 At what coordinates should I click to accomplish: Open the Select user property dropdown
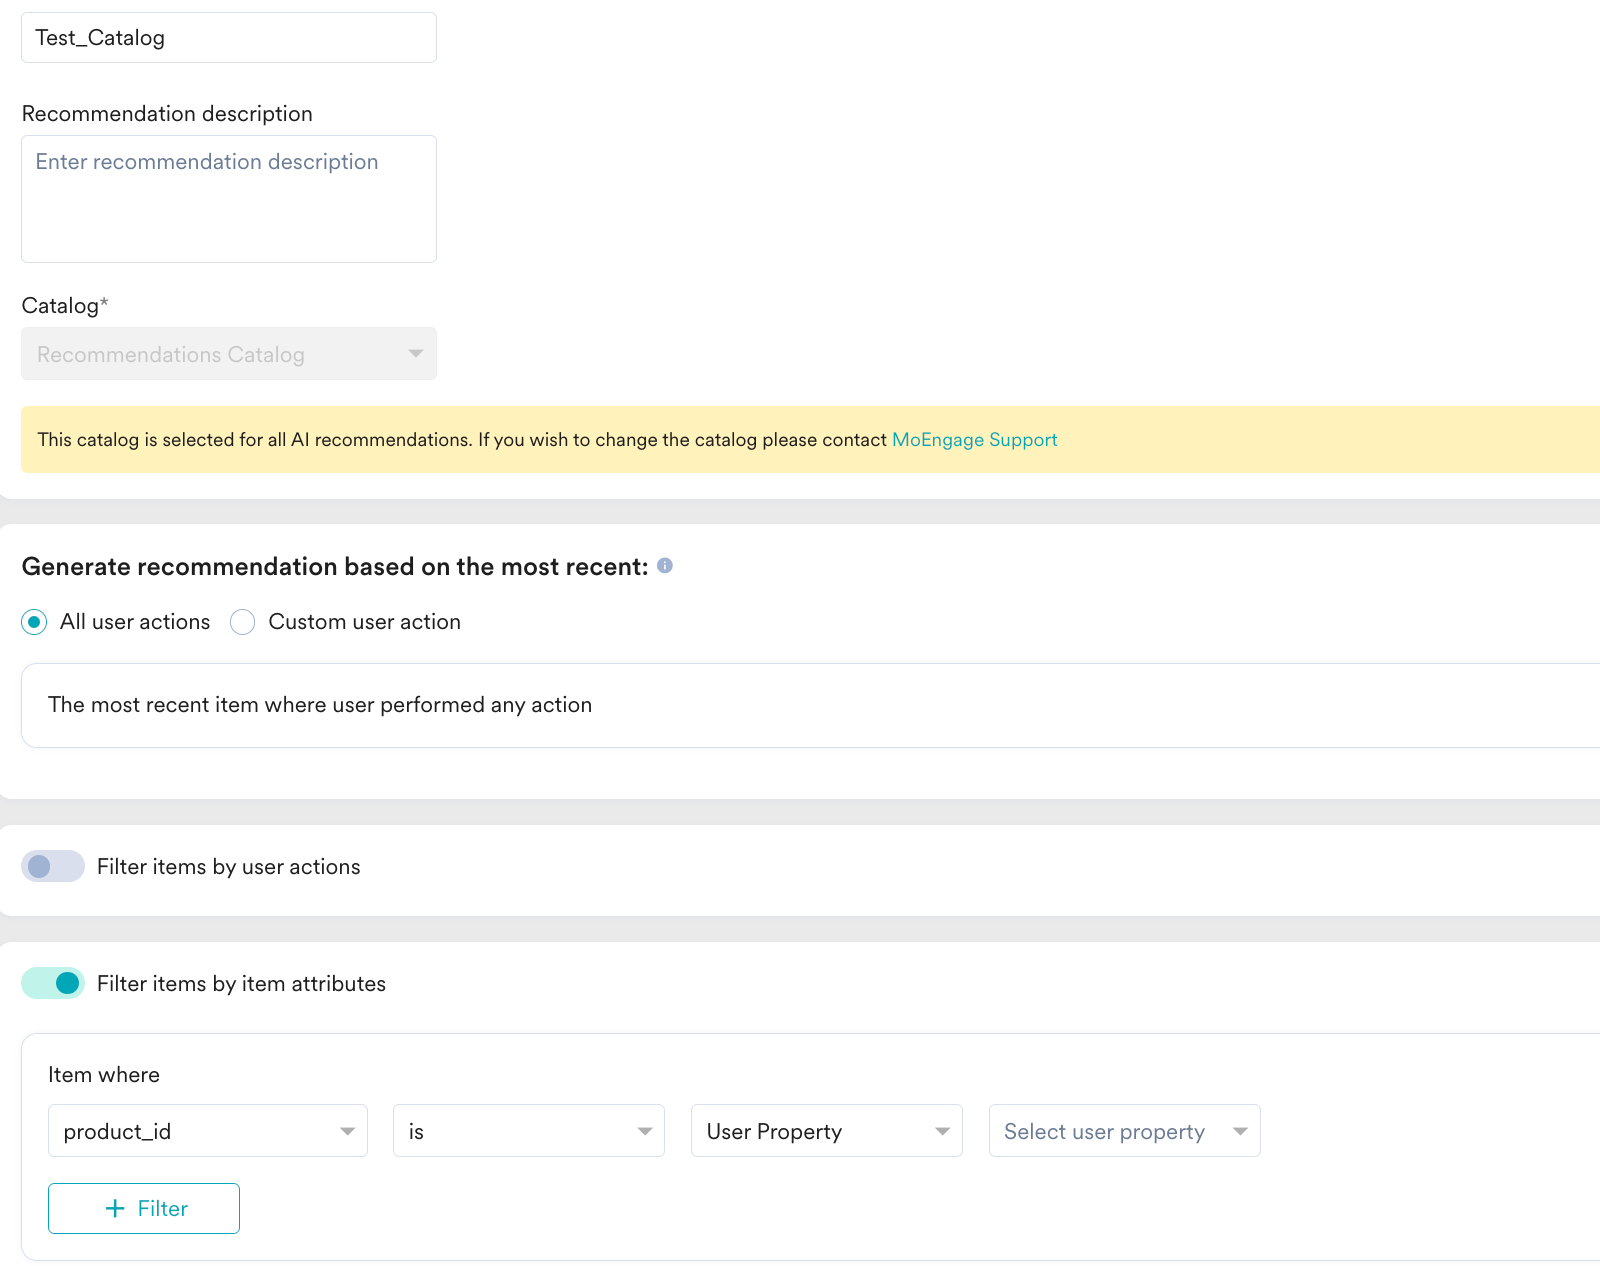1125,1131
